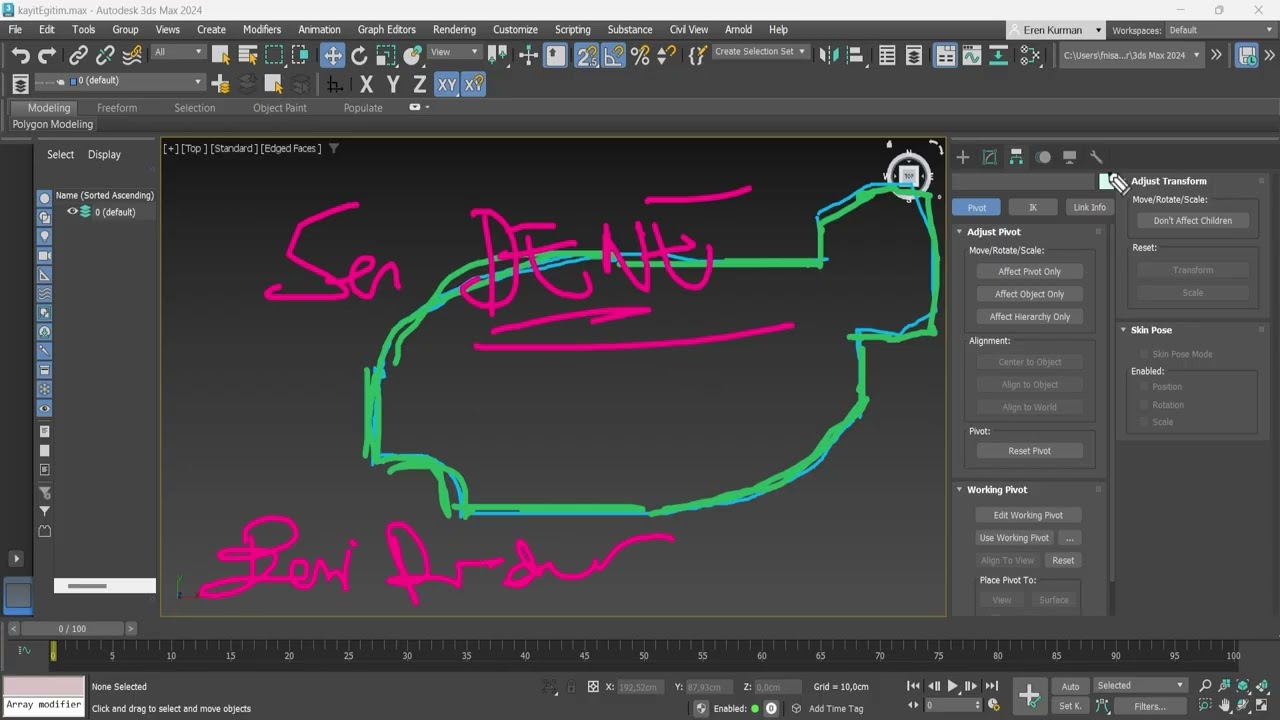Open the project path dropdown
The height and width of the screenshot is (720, 1280).
click(x=1131, y=56)
